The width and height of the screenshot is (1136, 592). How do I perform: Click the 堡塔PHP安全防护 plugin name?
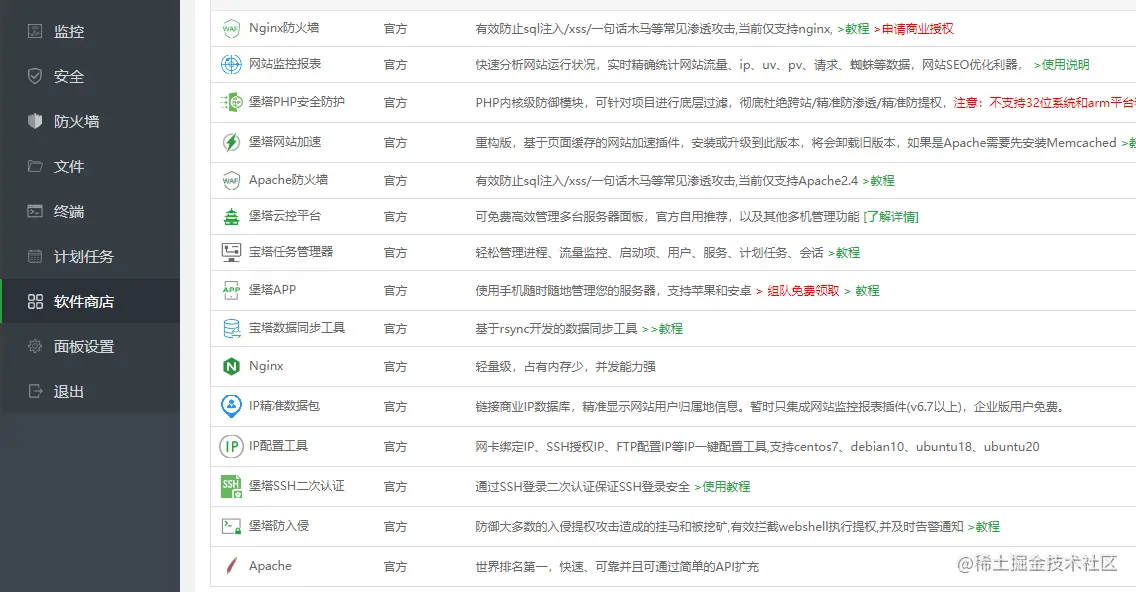click(x=297, y=101)
